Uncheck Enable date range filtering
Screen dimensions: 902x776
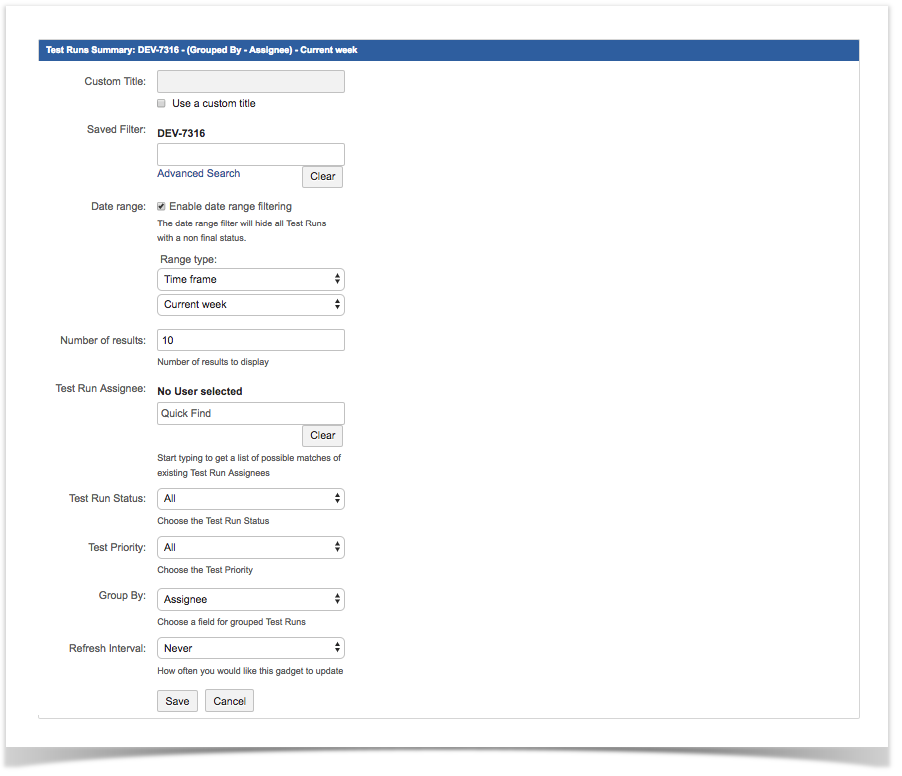tap(162, 207)
